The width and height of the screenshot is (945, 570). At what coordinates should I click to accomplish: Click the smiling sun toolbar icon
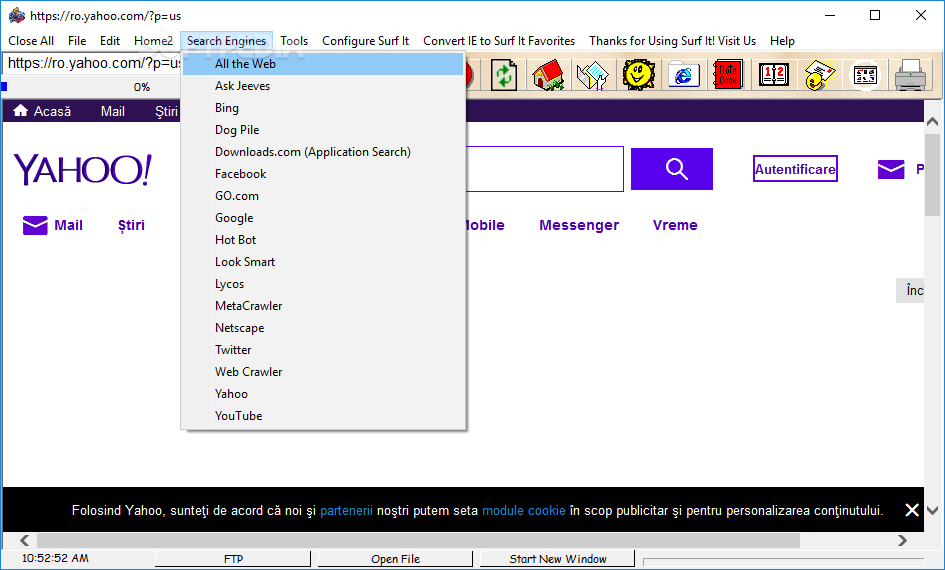[x=639, y=75]
